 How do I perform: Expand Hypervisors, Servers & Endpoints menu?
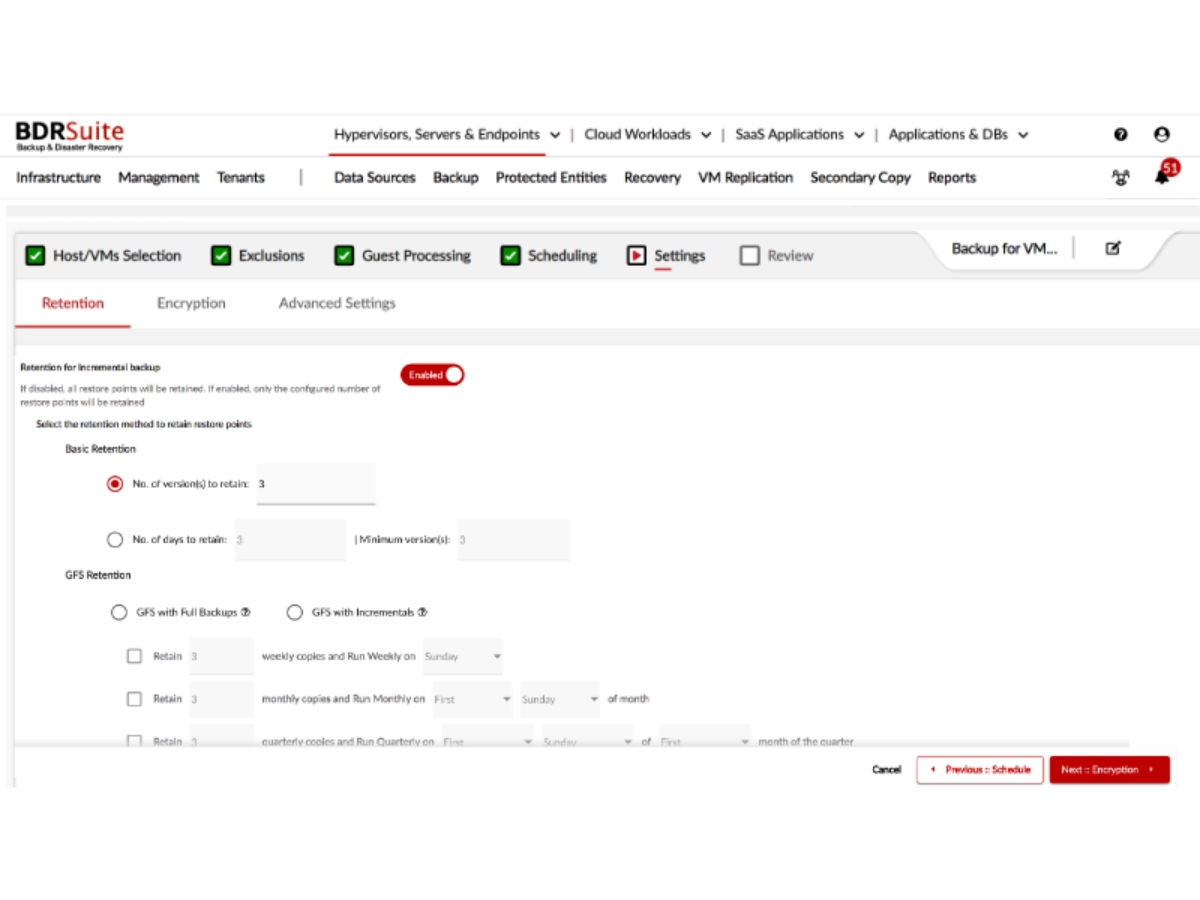[x=447, y=134]
